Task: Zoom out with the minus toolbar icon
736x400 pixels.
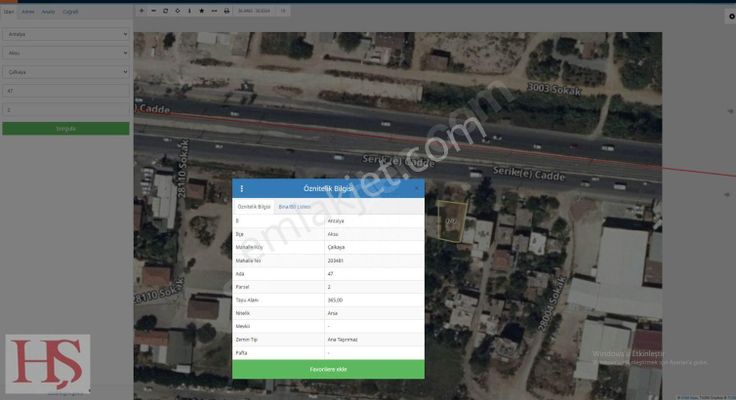Action: [153, 10]
